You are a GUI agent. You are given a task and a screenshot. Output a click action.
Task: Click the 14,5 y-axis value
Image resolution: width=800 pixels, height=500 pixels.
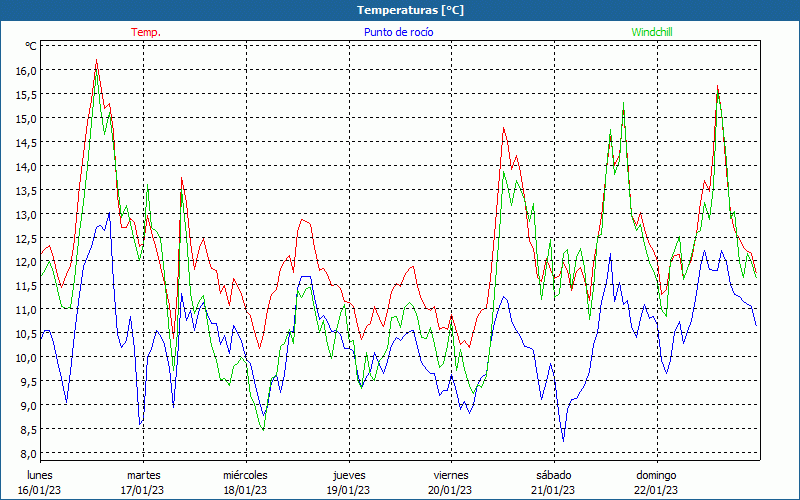click(x=26, y=142)
